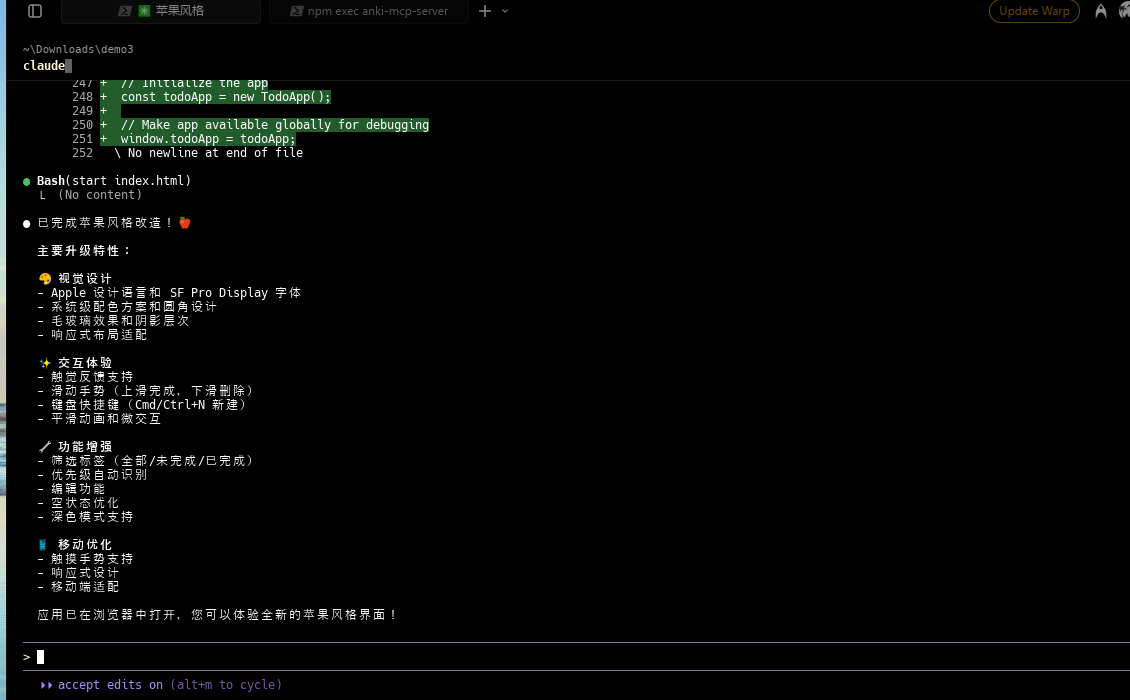This screenshot has height=700, width=1130.
Task: Focus the prompt input field after >
Action: pyautogui.click(x=577, y=657)
